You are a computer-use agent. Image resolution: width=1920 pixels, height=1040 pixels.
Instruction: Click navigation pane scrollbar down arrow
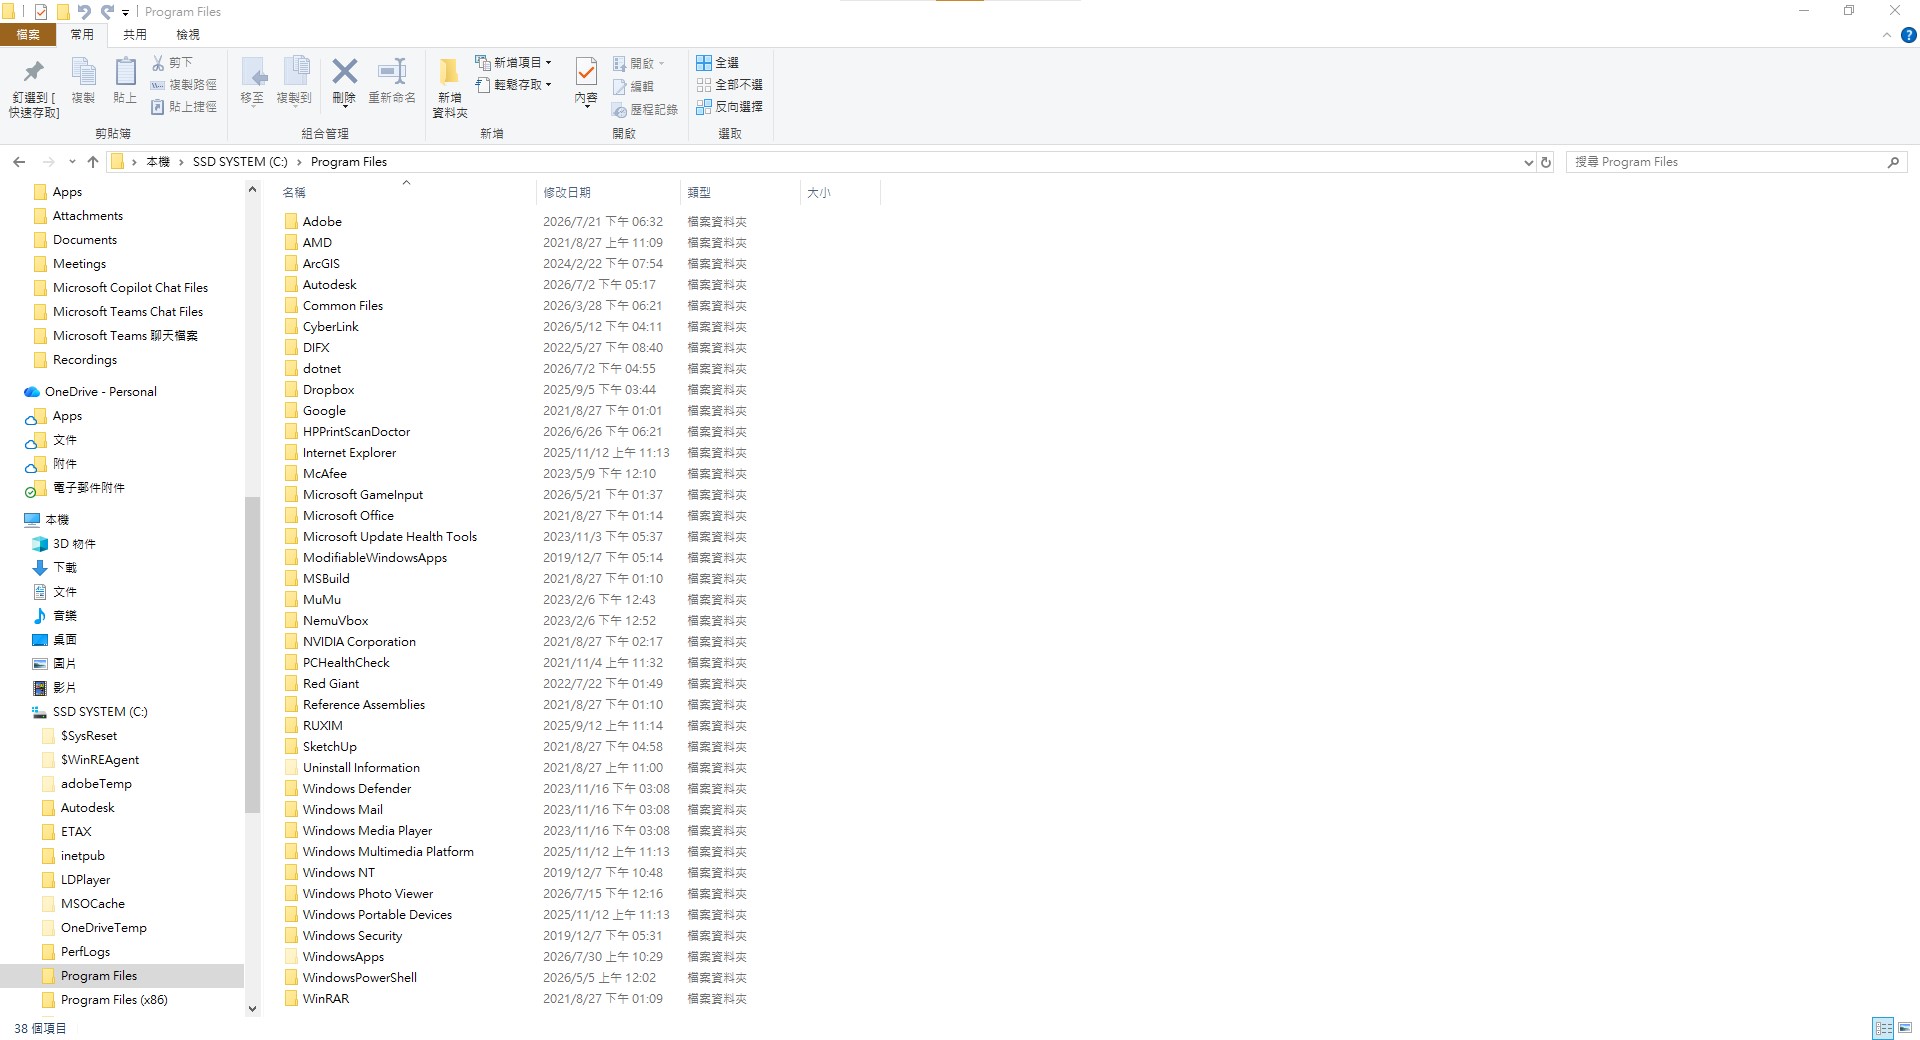pyautogui.click(x=252, y=1009)
